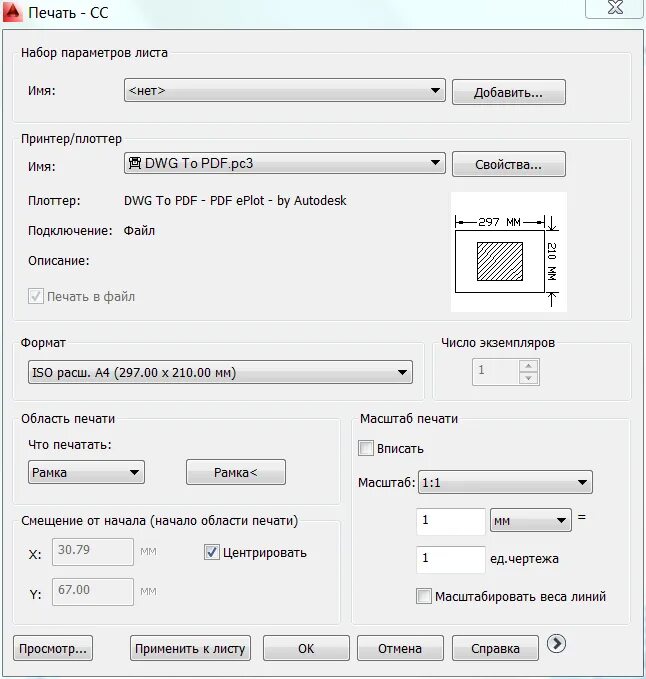Open the Что печатать dropdown set to Рамка

pos(86,472)
